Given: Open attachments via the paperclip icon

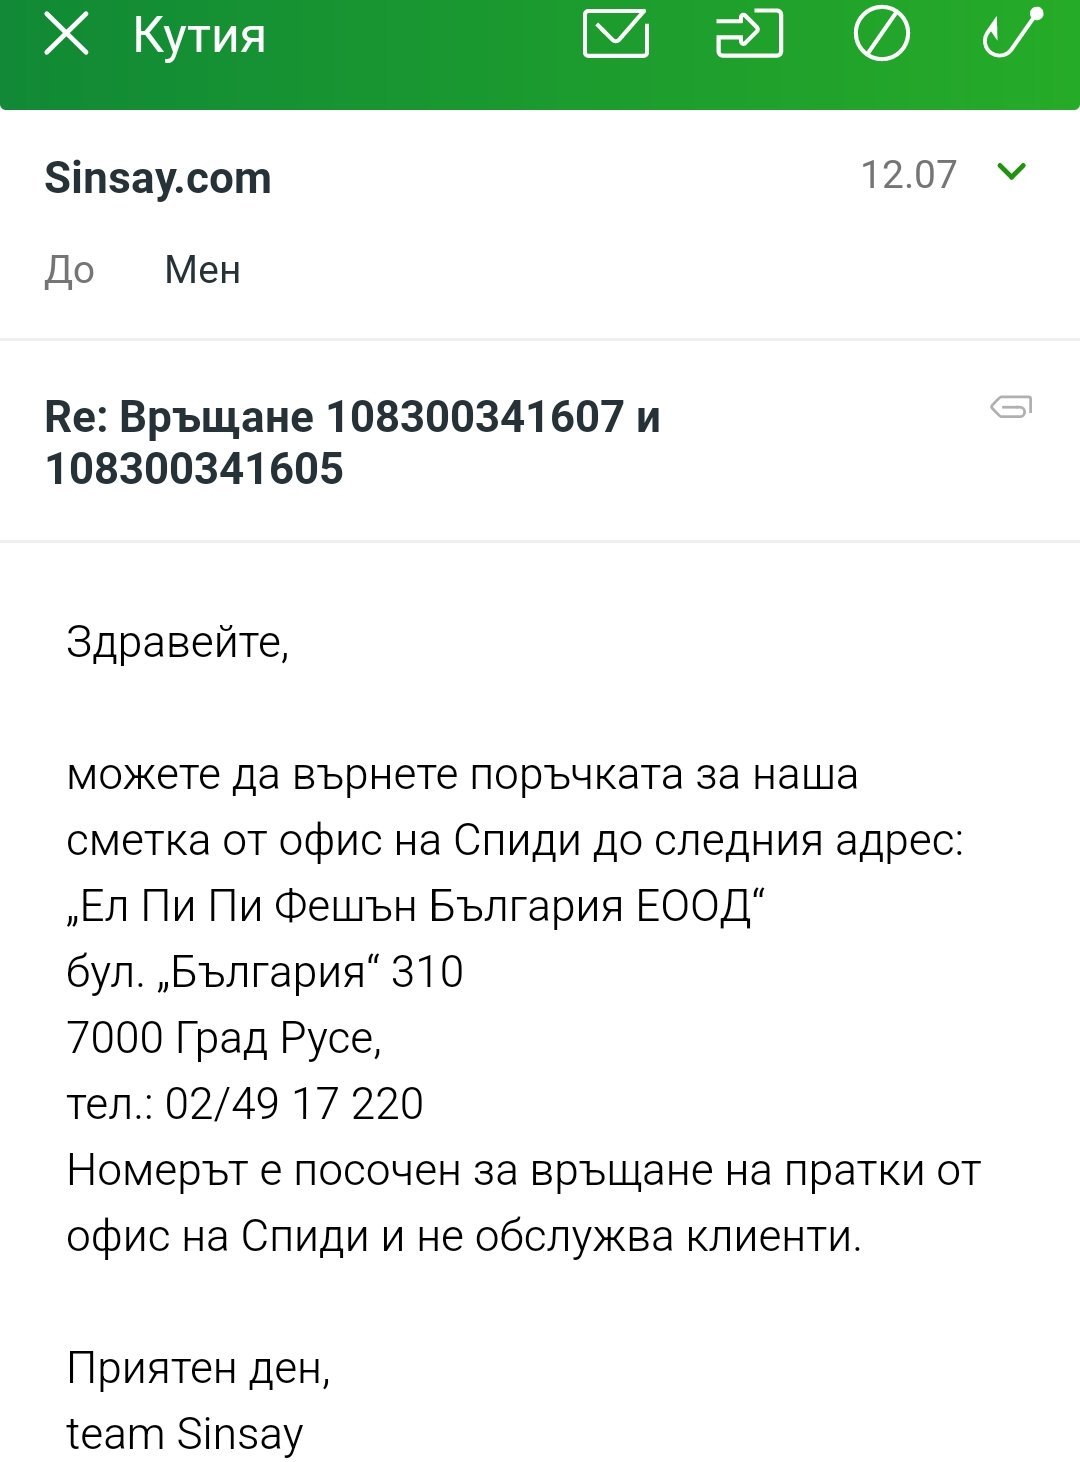Looking at the screenshot, I should (x=1011, y=407).
